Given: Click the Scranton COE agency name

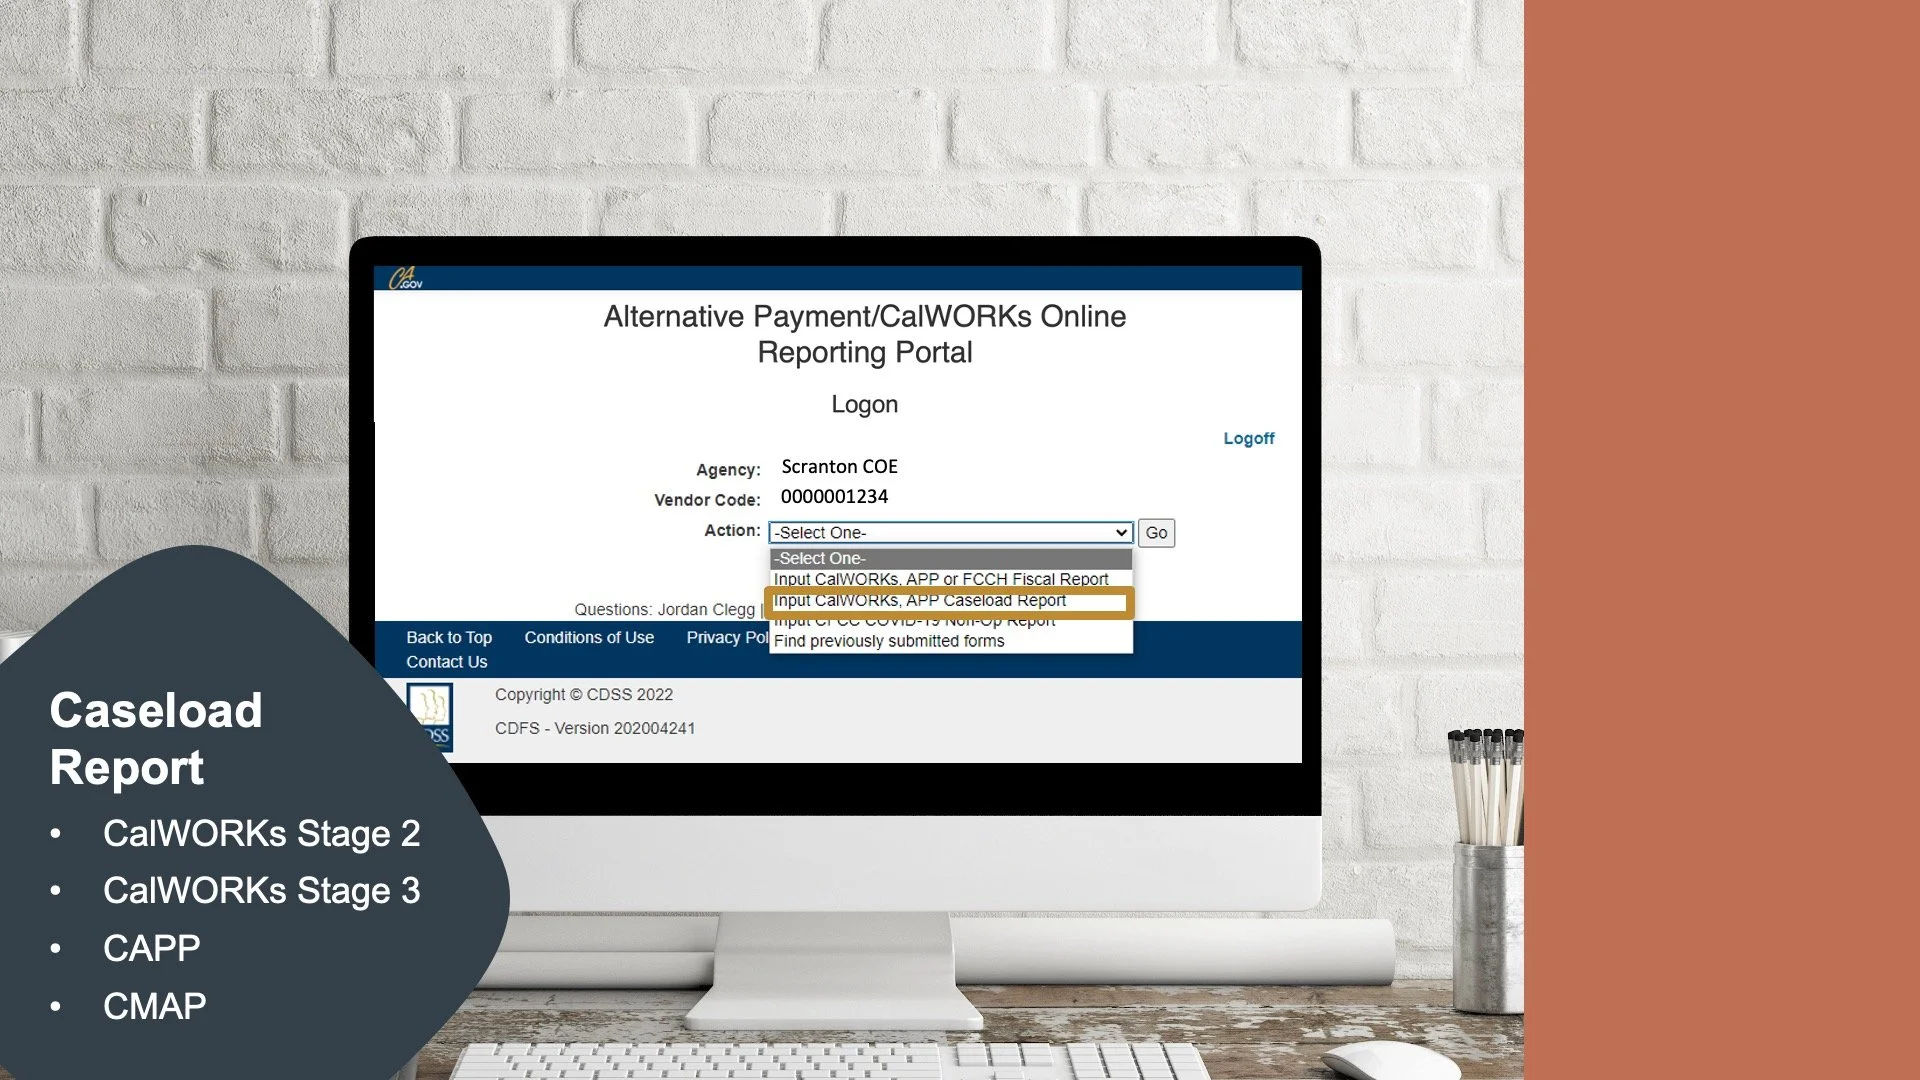Looking at the screenshot, I should pyautogui.click(x=839, y=467).
